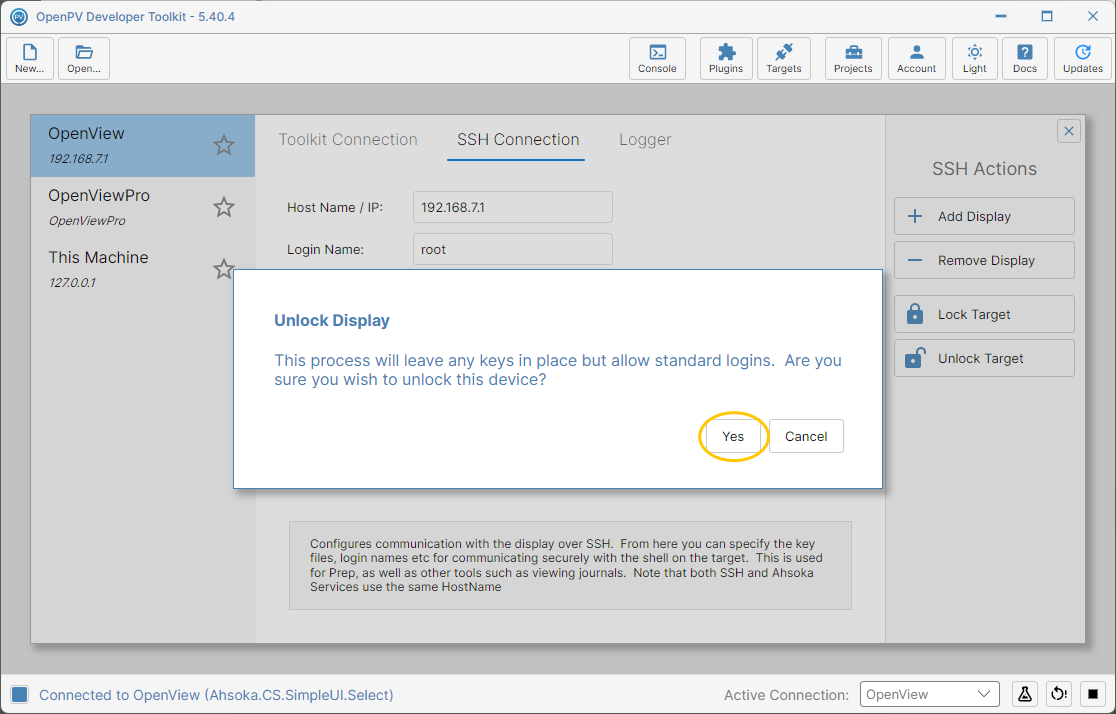The image size is (1116, 714).
Task: Click the blue connection status indicator
Action: [19, 694]
